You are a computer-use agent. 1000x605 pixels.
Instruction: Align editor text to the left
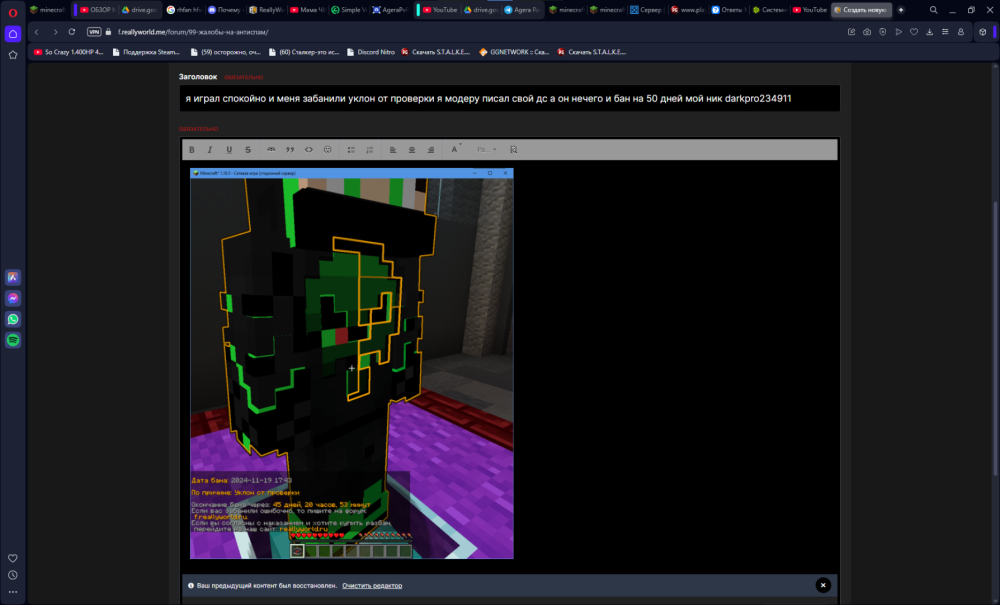pos(393,150)
